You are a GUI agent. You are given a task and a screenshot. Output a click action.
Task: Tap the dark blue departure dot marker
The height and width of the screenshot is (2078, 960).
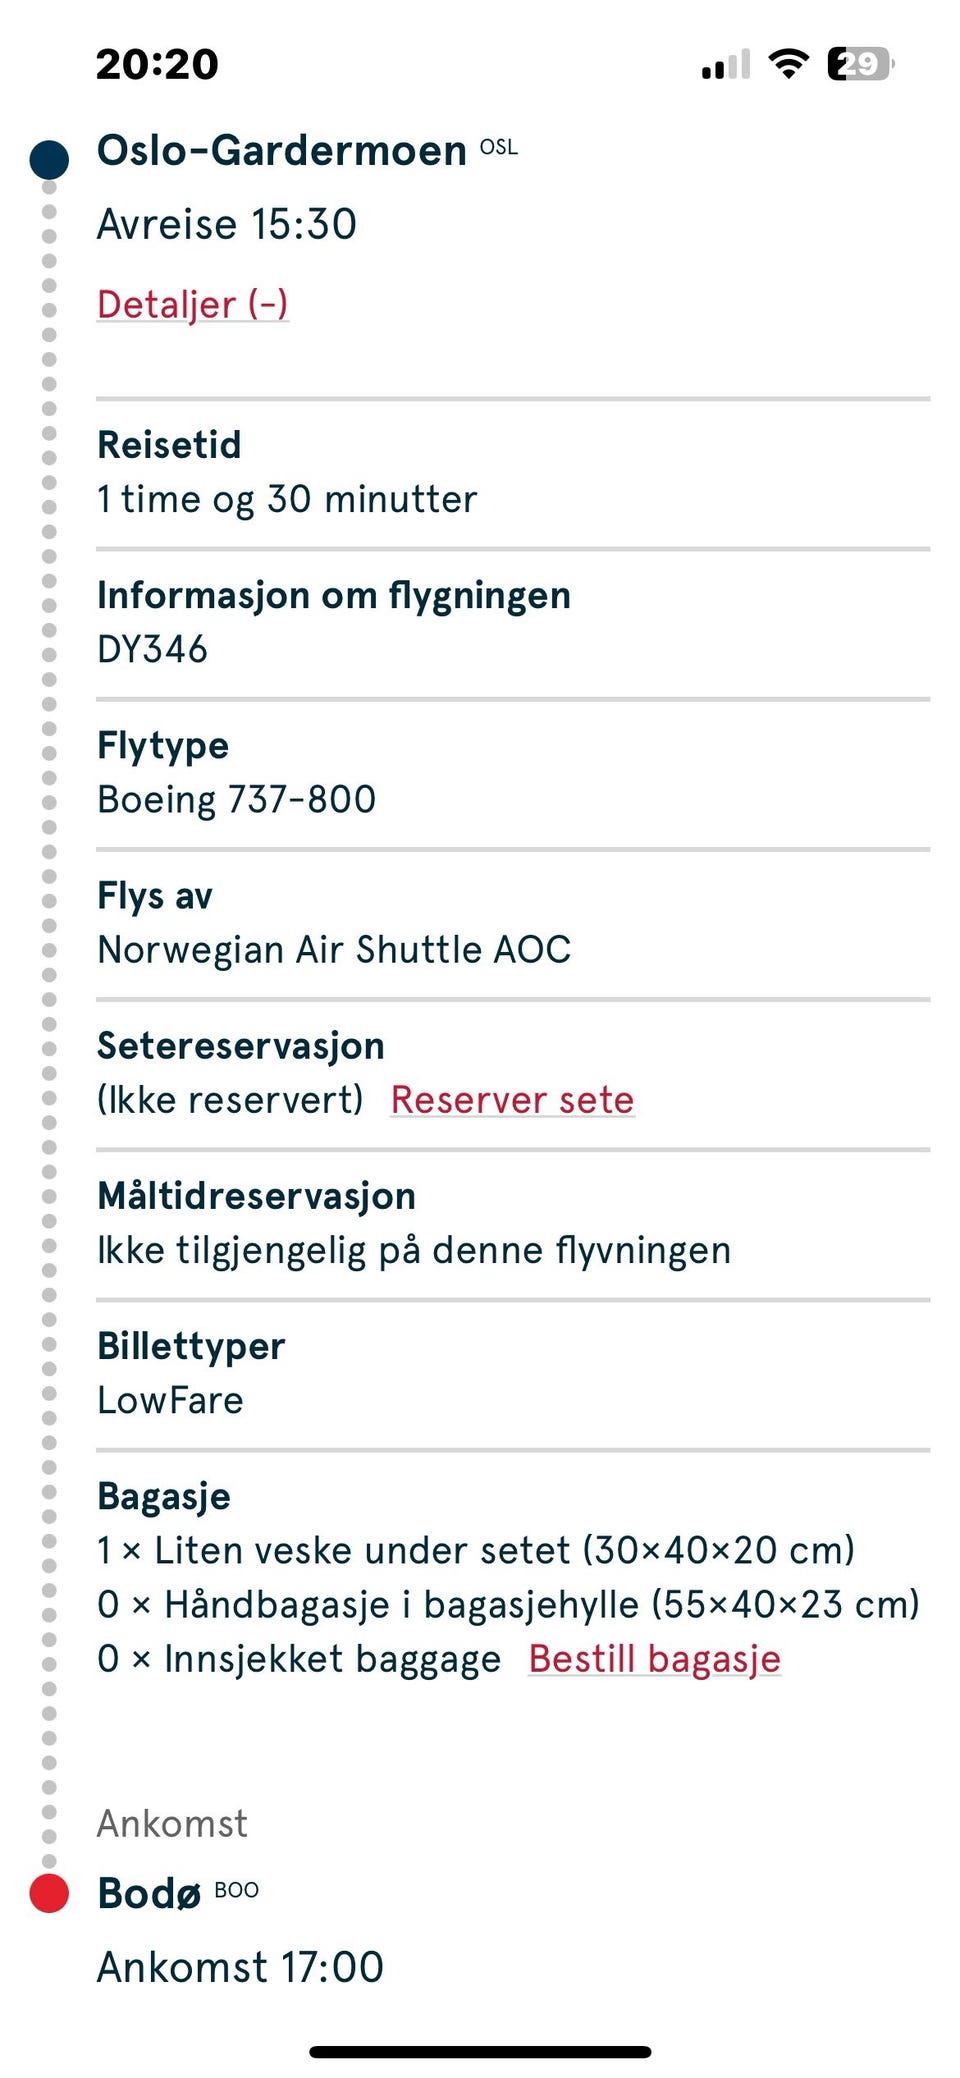pyautogui.click(x=49, y=160)
